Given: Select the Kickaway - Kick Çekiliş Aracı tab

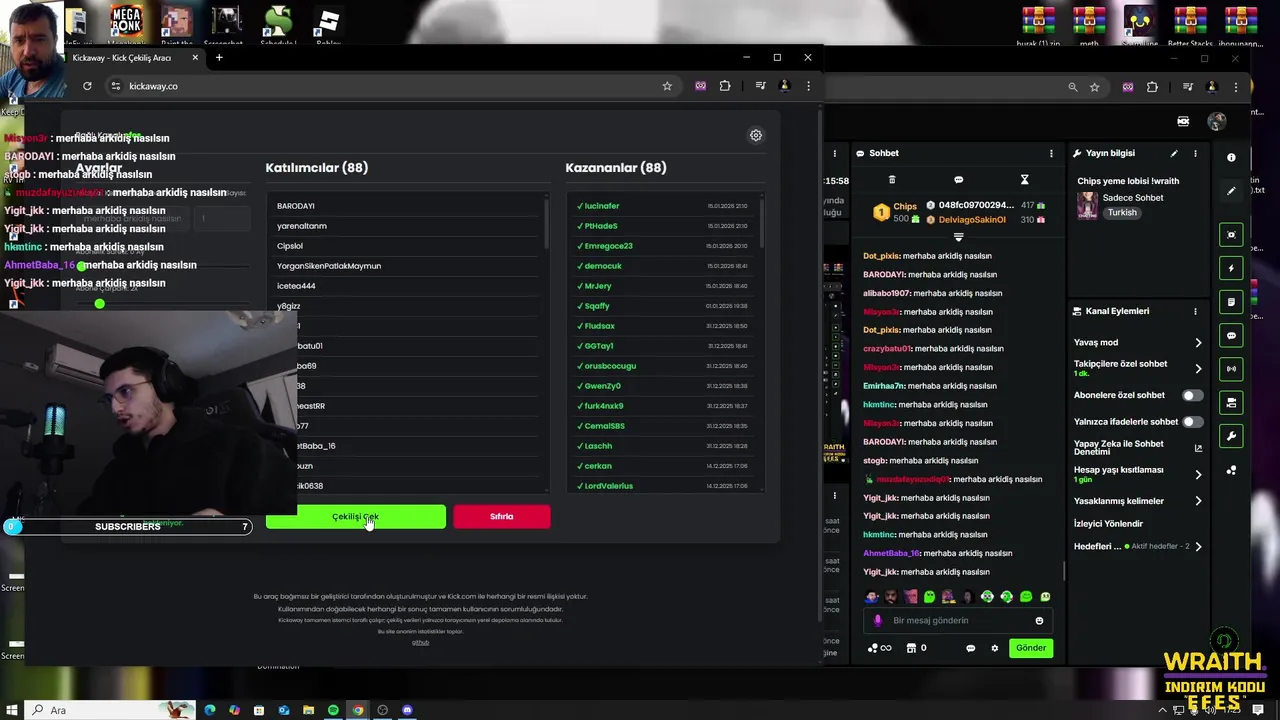Looking at the screenshot, I should tap(135, 58).
